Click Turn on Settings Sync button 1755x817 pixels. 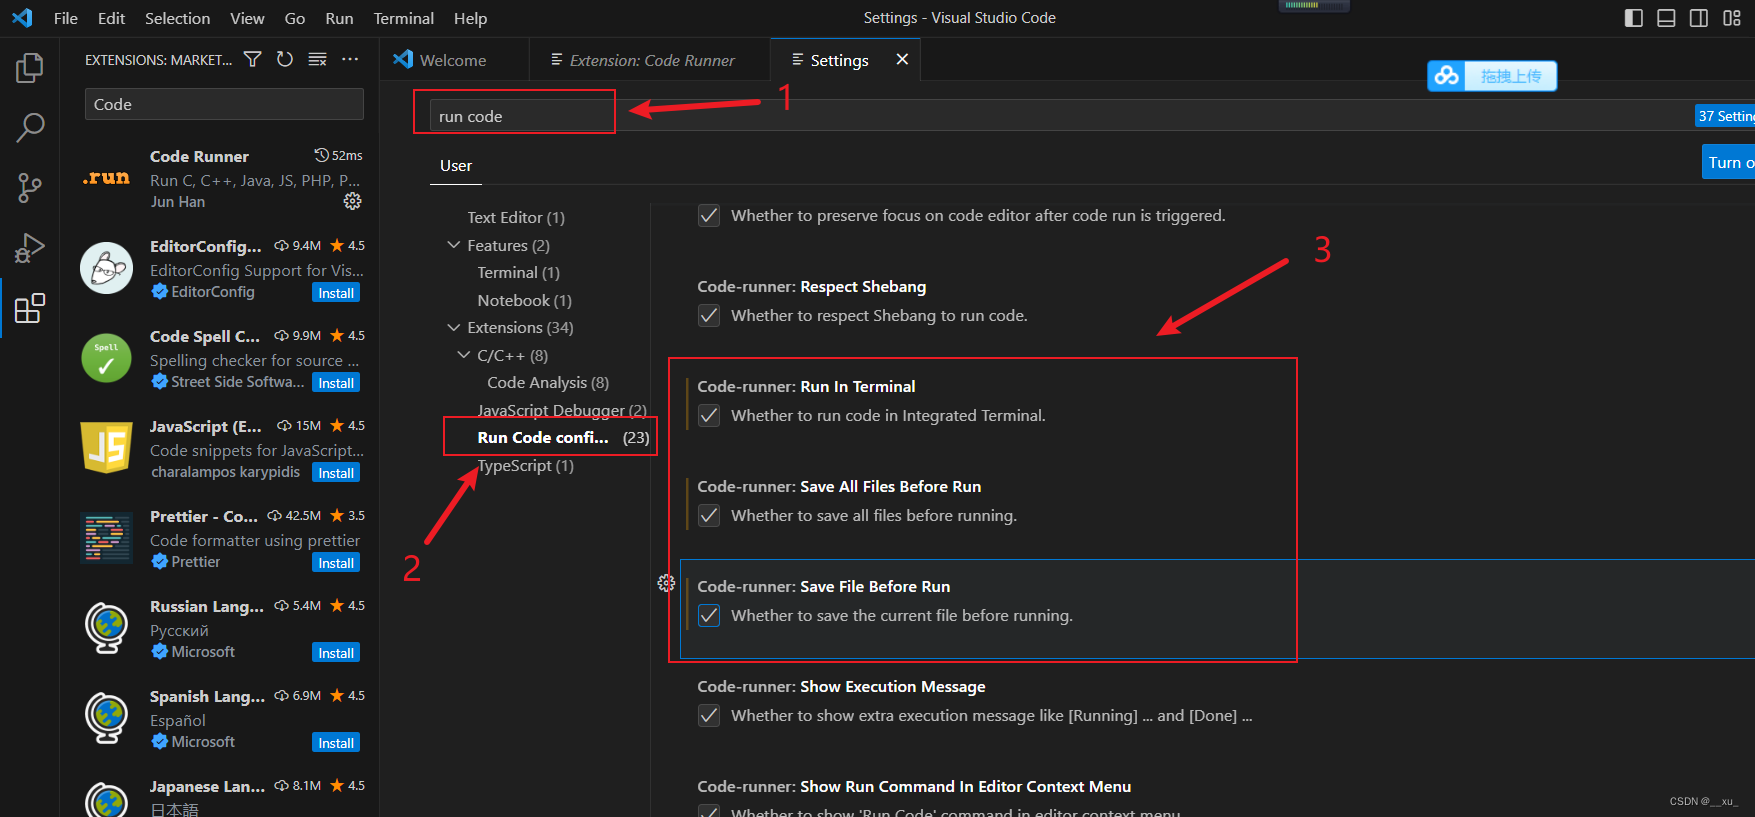coord(1729,162)
